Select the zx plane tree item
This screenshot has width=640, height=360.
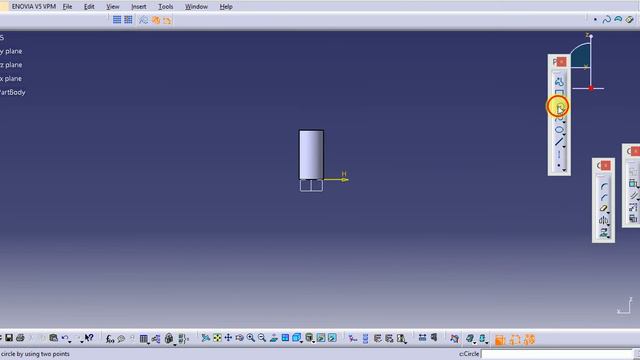point(11,78)
